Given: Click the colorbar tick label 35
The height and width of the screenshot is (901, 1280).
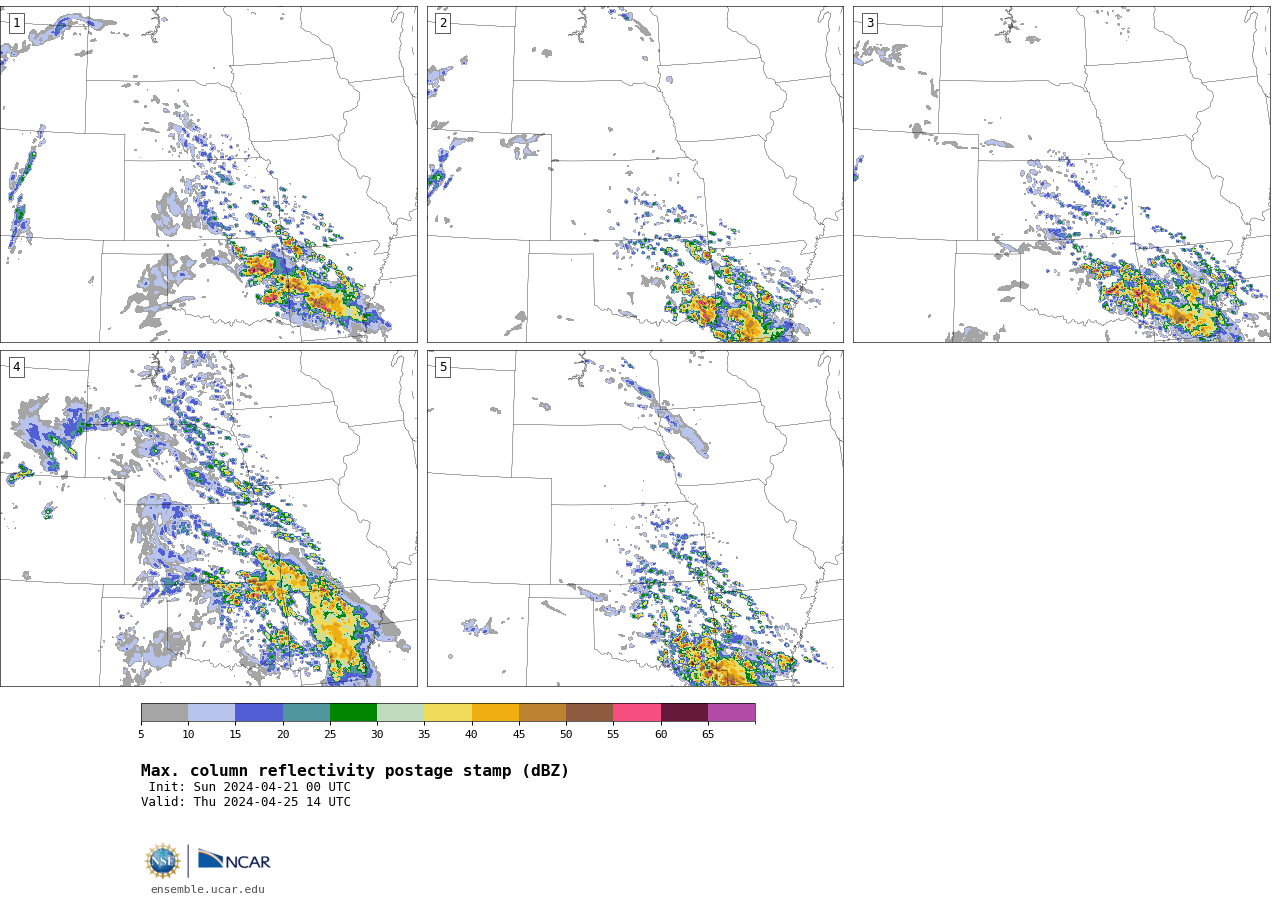Looking at the screenshot, I should point(424,735).
